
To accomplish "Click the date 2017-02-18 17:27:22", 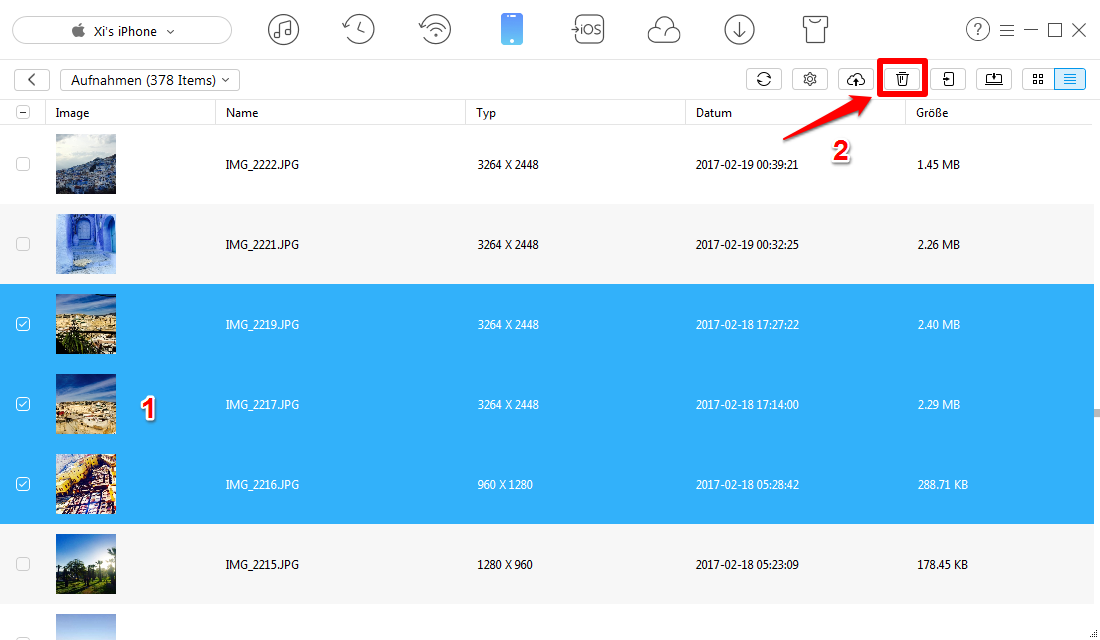I will click(747, 325).
